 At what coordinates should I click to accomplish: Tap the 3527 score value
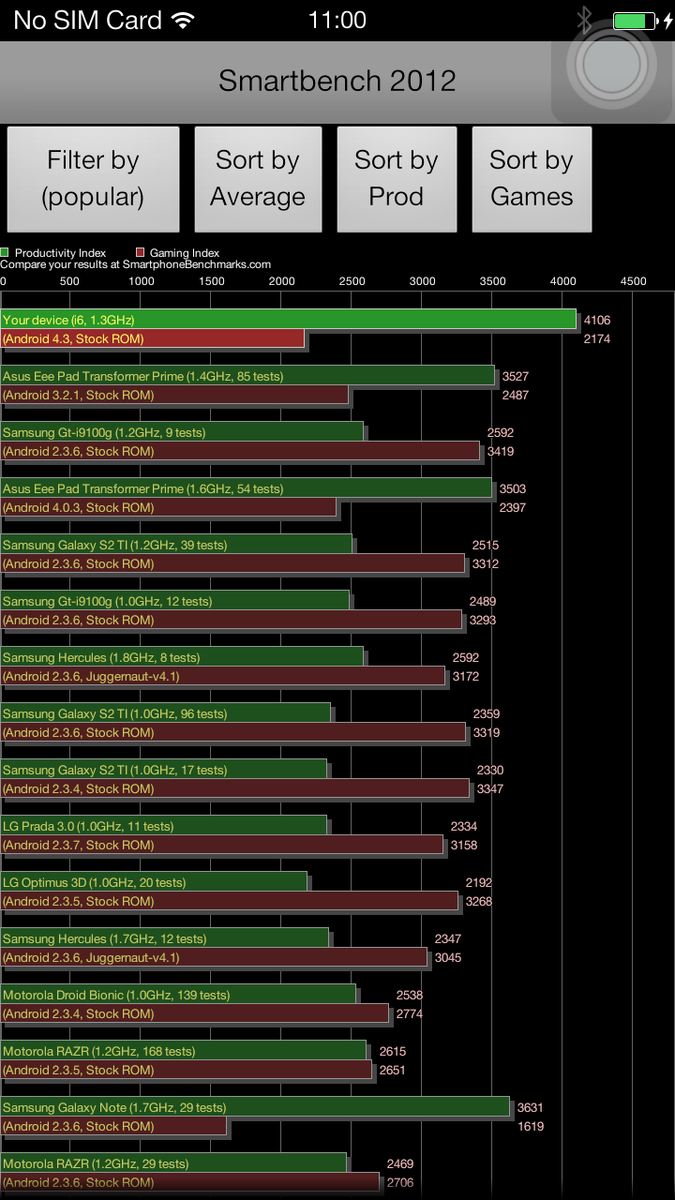point(515,376)
